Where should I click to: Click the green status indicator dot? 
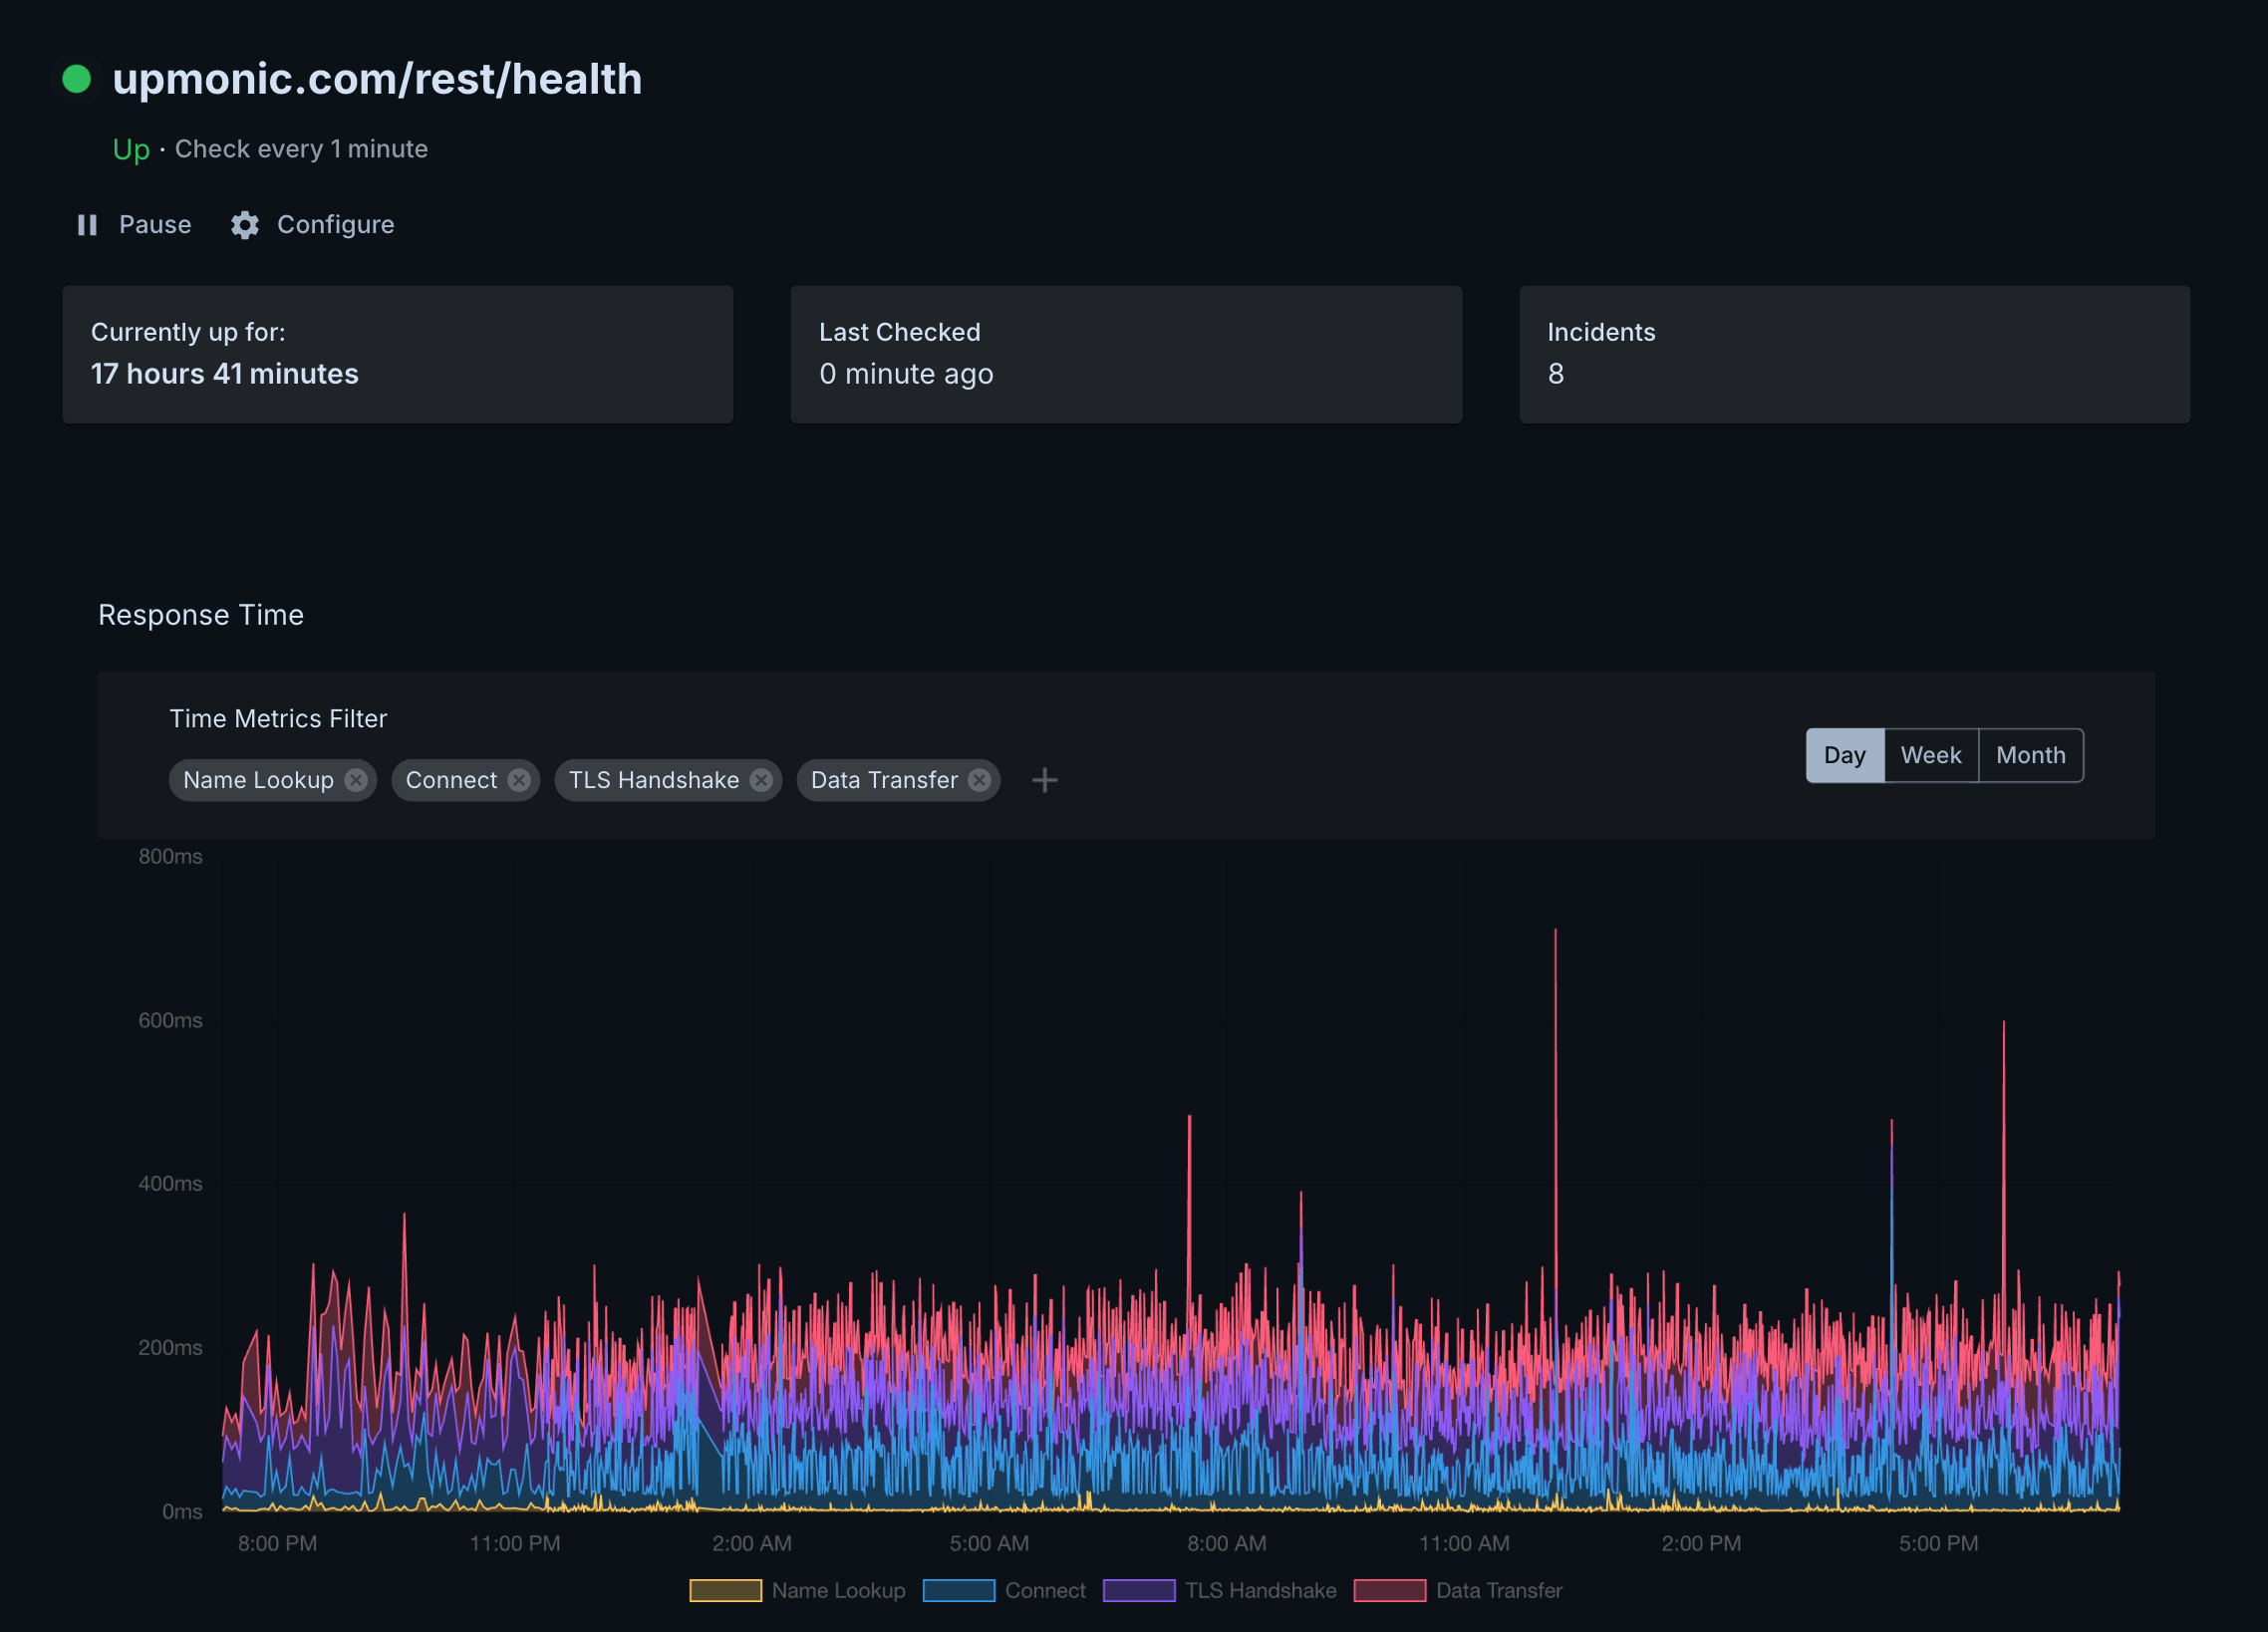point(77,79)
